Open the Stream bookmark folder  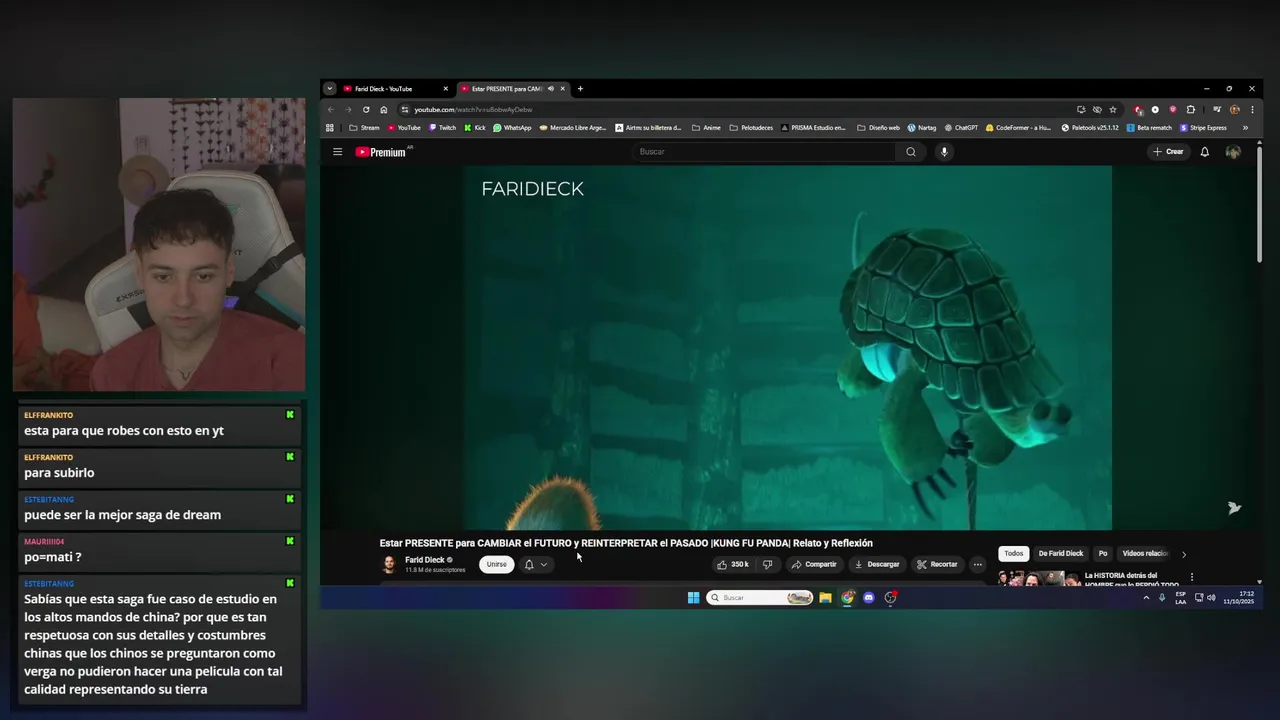pos(364,128)
